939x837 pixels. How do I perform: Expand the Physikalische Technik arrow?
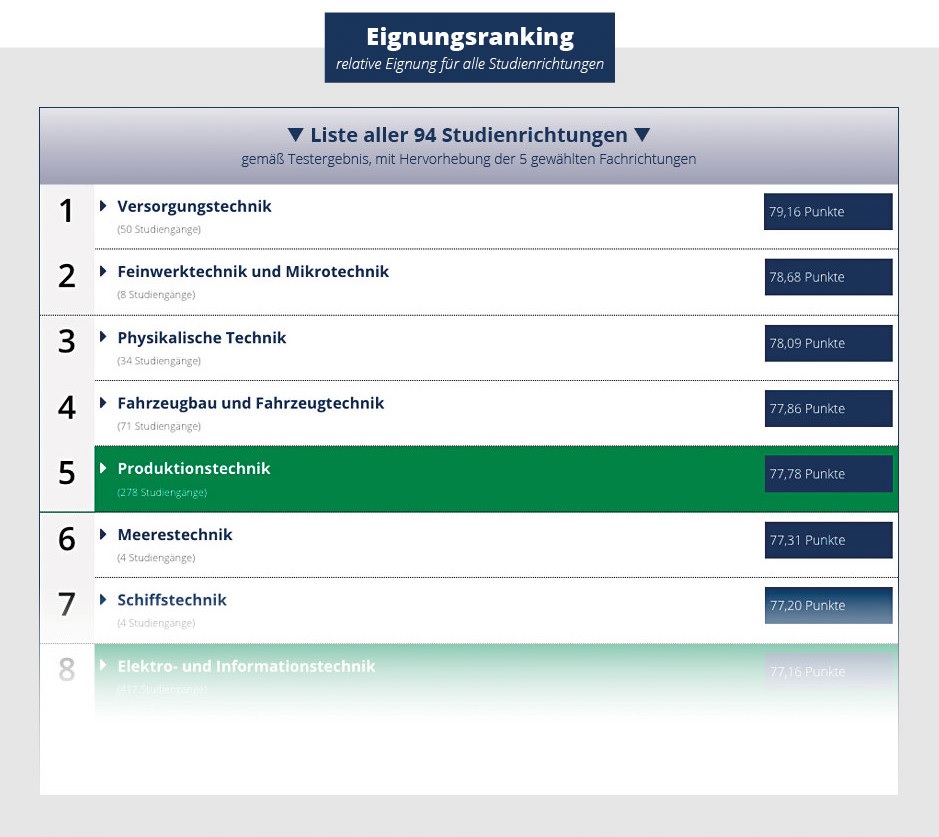point(103,337)
